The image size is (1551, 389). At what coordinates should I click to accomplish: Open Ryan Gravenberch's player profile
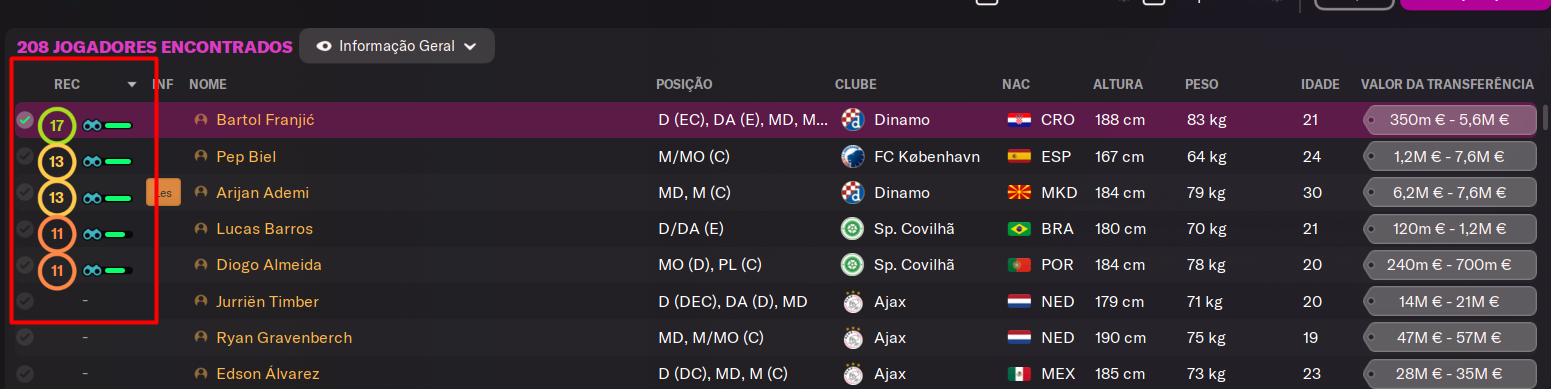pyautogui.click(x=284, y=338)
